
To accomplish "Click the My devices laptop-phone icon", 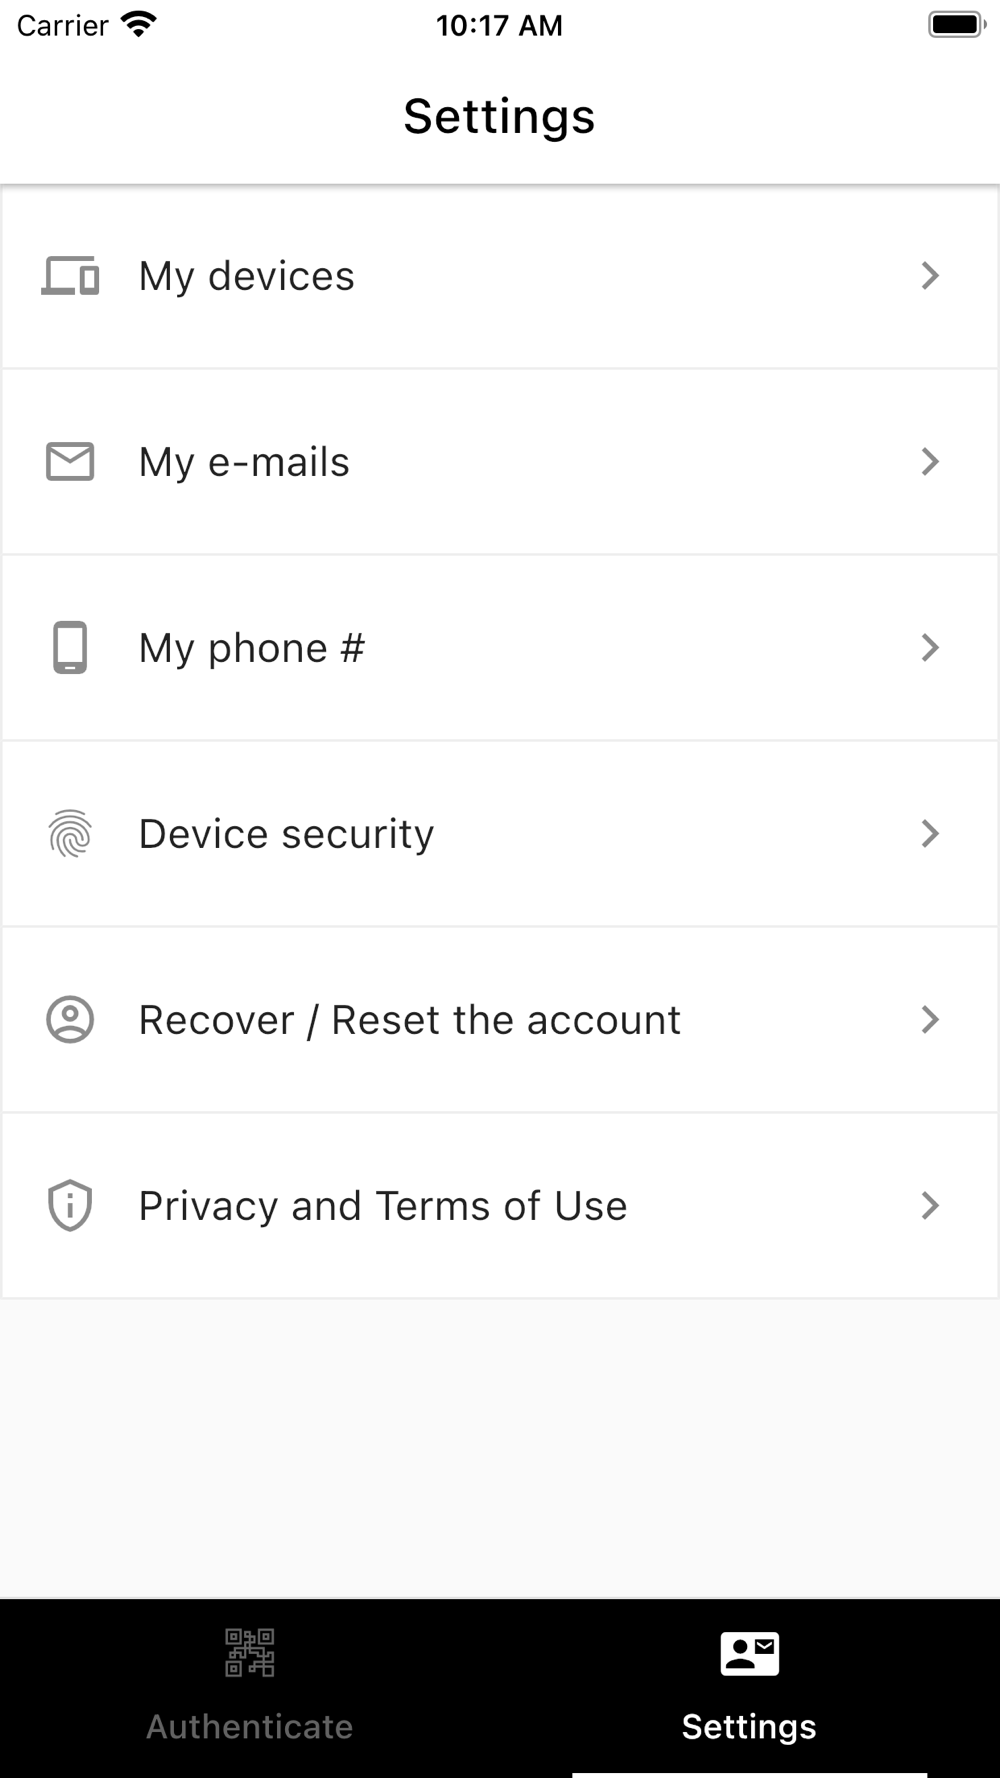I will (x=70, y=276).
